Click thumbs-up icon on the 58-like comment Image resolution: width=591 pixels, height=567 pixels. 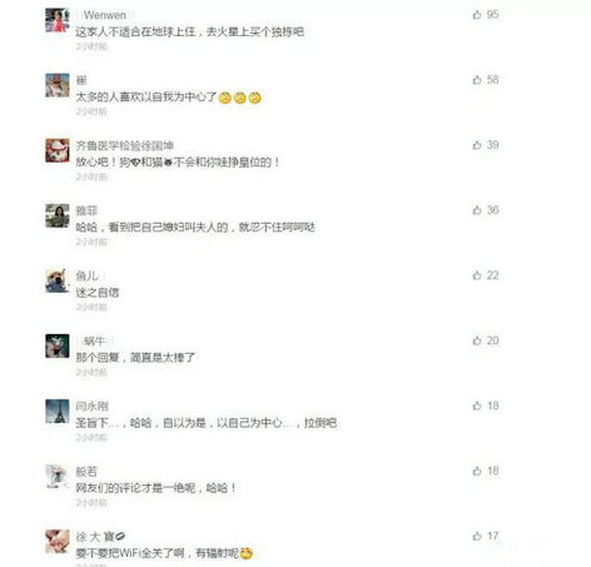coord(477,80)
